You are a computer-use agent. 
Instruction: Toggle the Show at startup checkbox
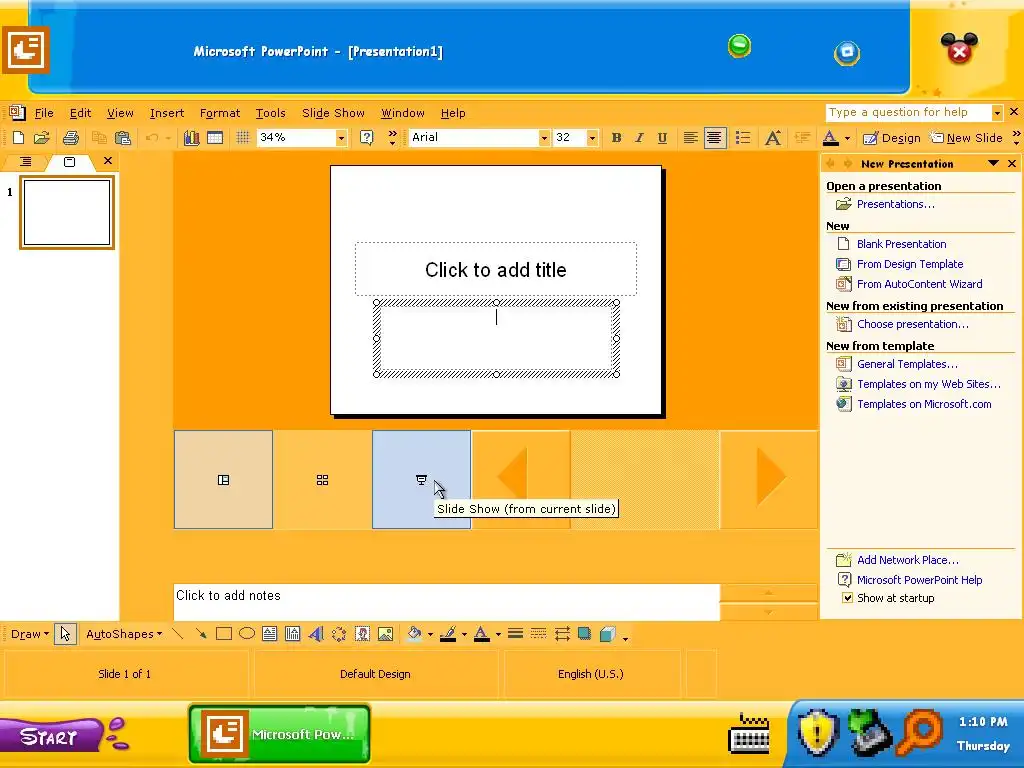pos(847,598)
